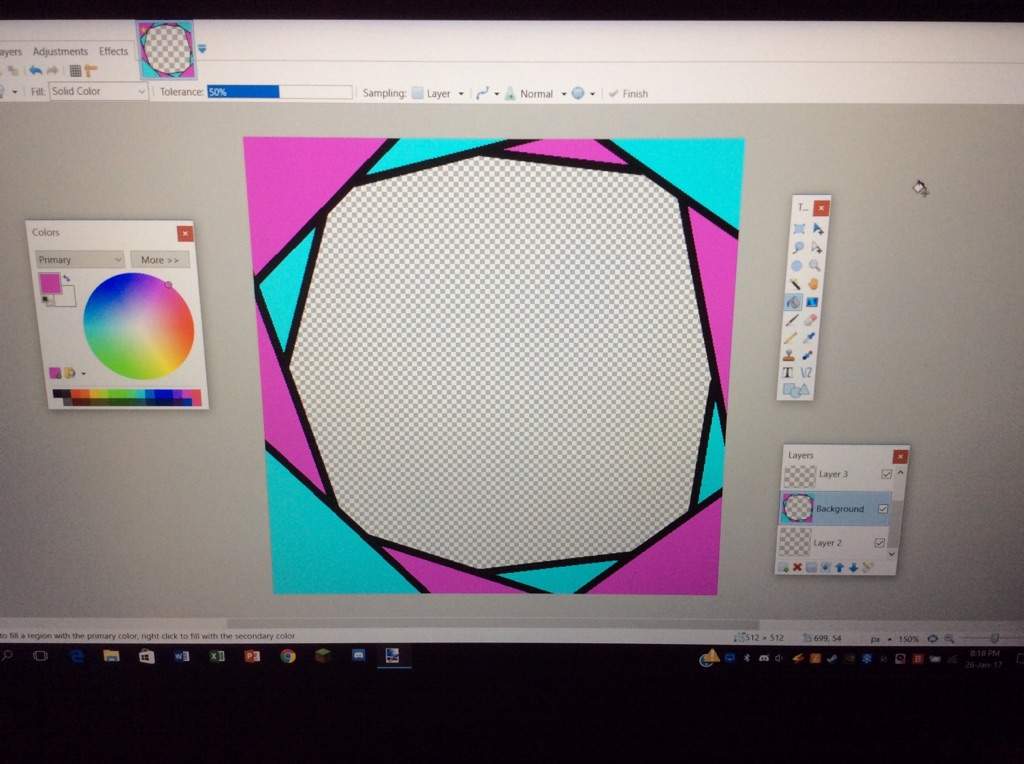Image resolution: width=1024 pixels, height=764 pixels.
Task: Add a new layer in Layers panel
Action: click(x=784, y=567)
